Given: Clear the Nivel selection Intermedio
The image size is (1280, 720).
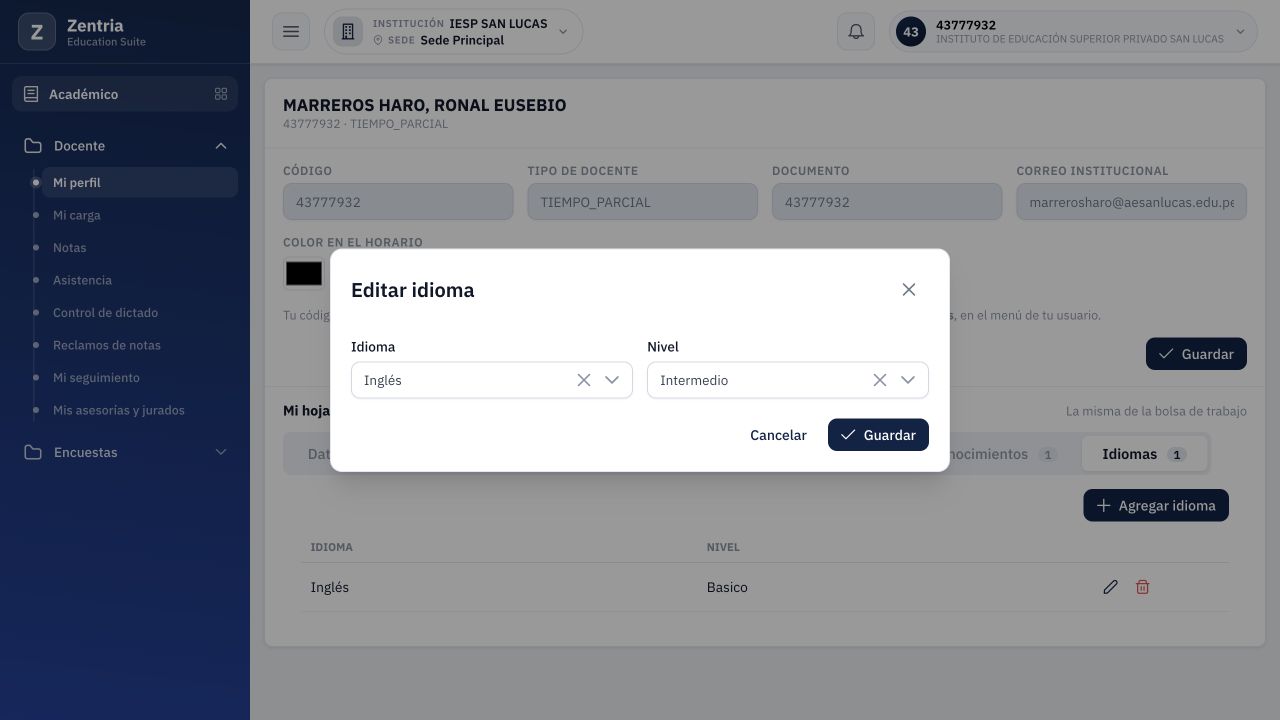Looking at the screenshot, I should point(880,380).
